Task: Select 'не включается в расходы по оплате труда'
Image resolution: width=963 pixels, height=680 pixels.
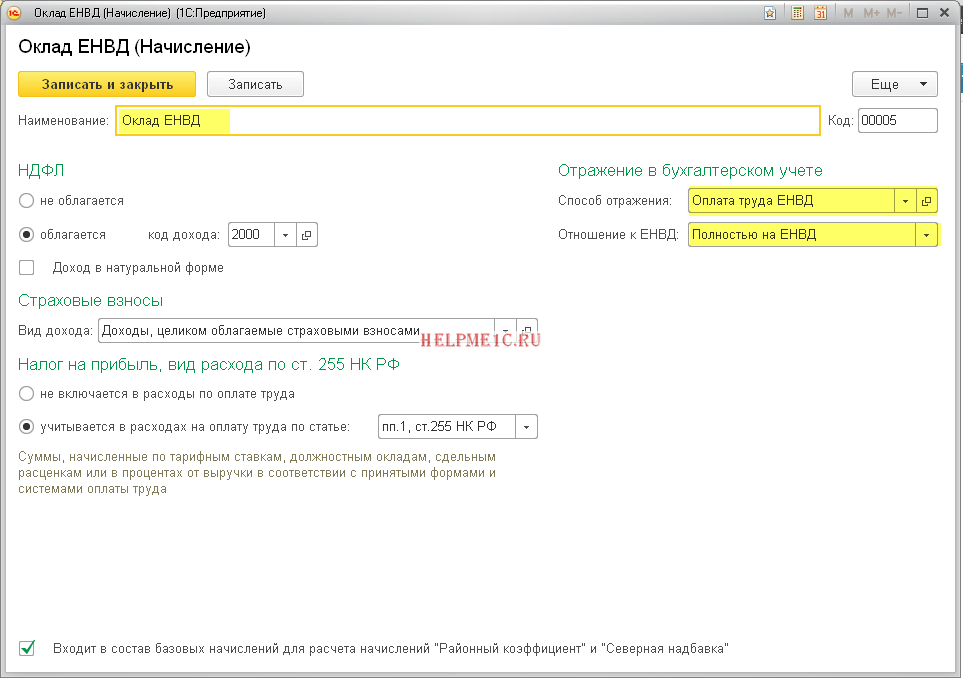Action: click(28, 394)
